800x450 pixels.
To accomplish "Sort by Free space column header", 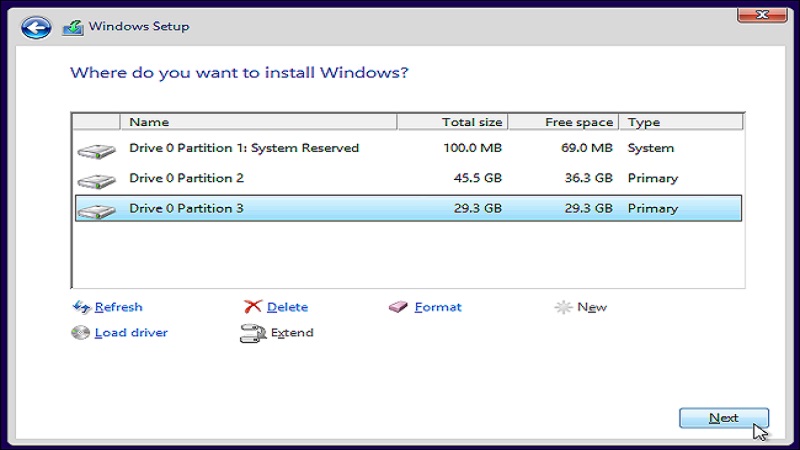I will coord(563,122).
